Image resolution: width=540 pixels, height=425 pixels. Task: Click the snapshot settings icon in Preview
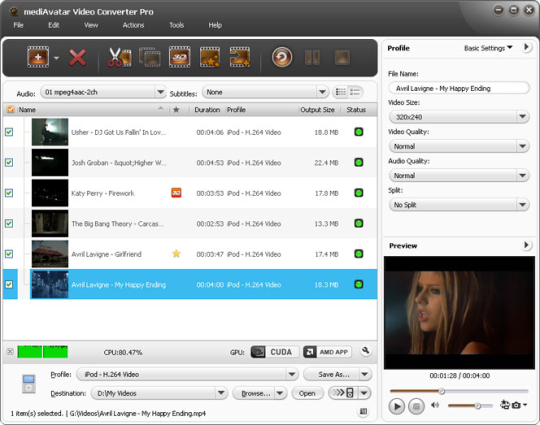pyautogui.click(x=505, y=405)
